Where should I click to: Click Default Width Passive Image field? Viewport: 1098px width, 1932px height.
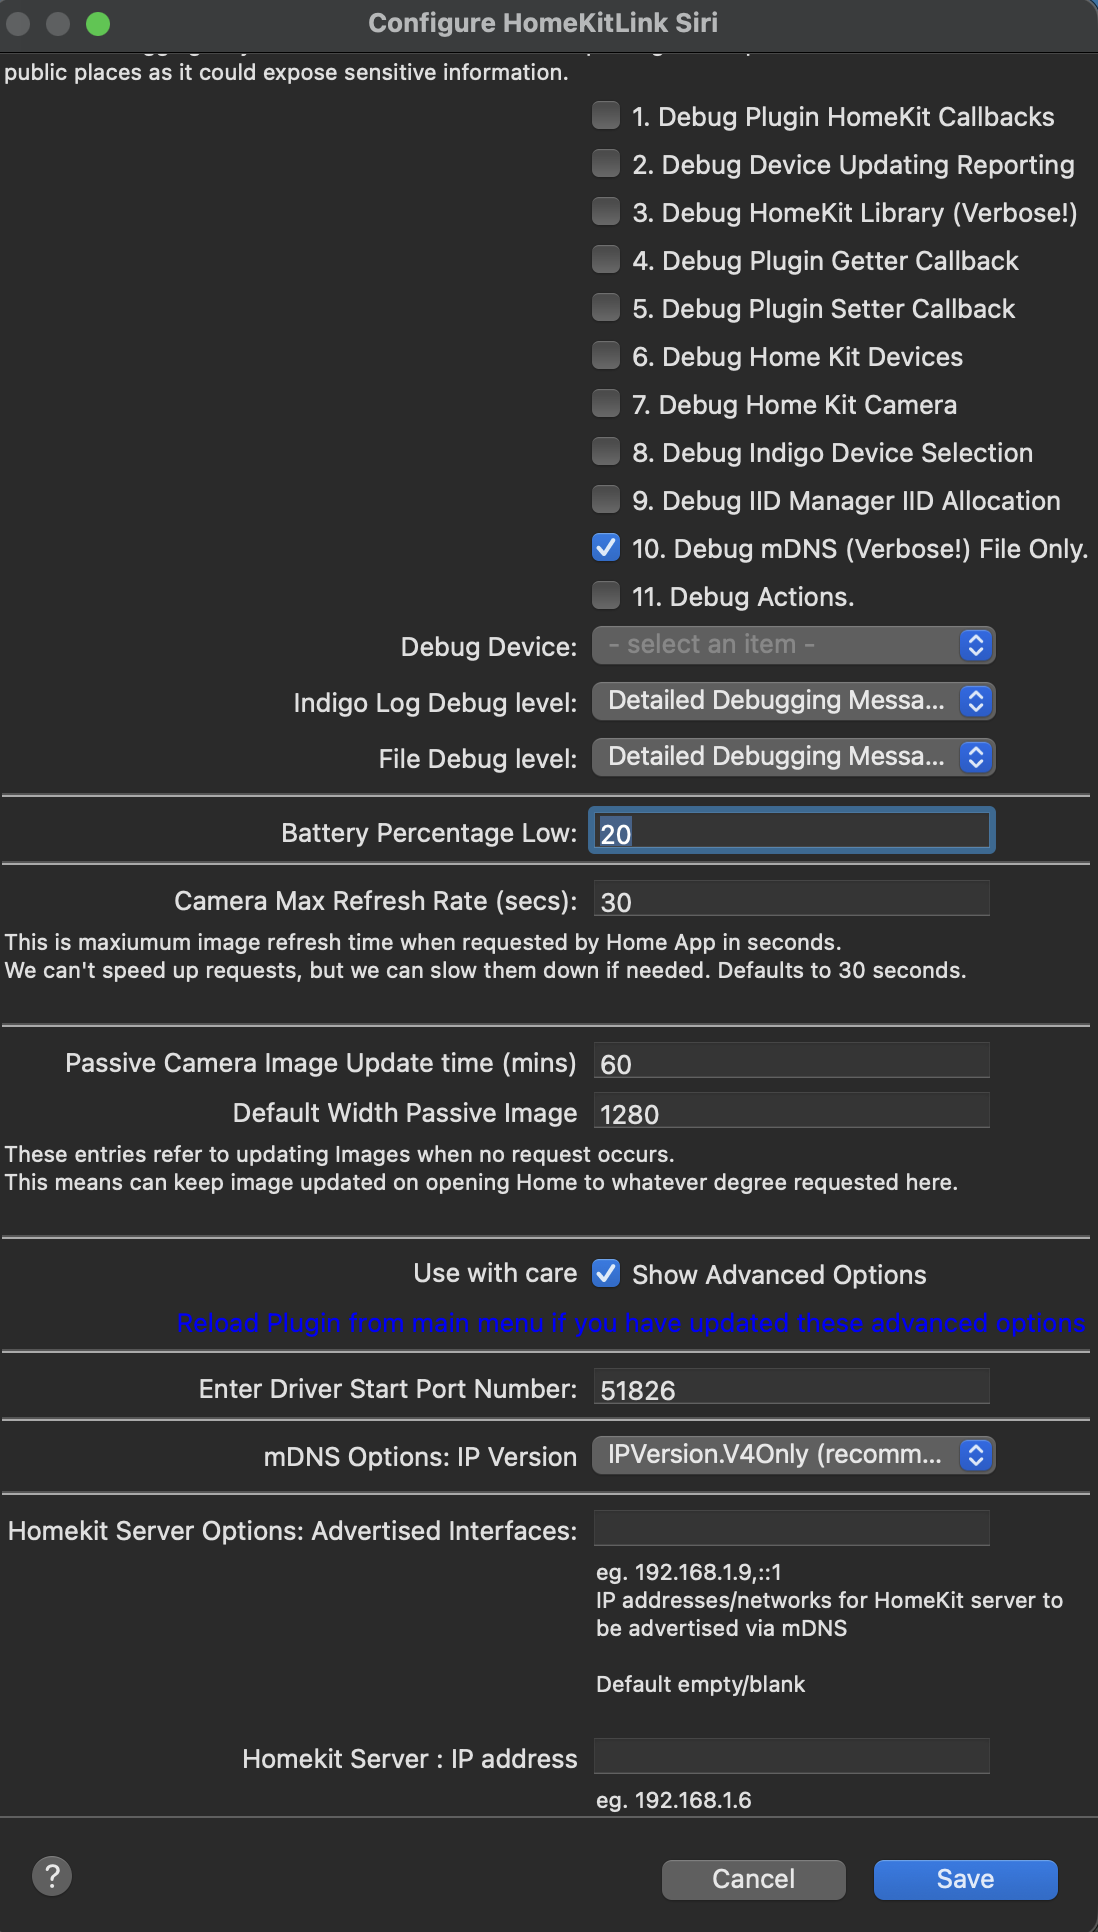[x=792, y=1111]
